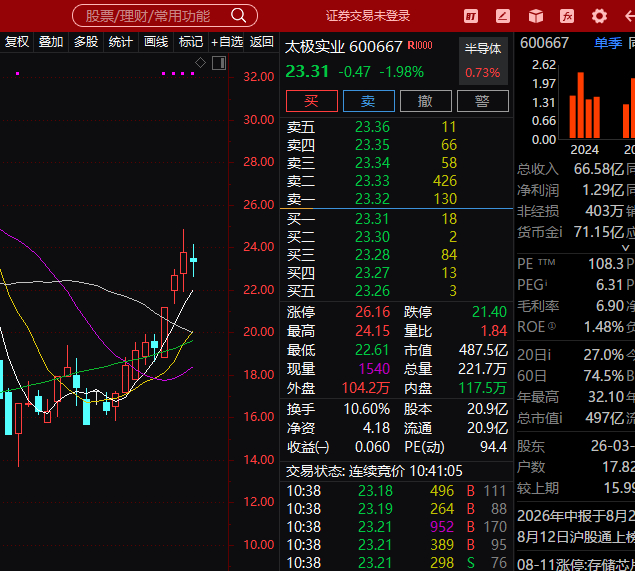The height and width of the screenshot is (571, 635).
Task: Click the PE(动) value 94.4
Action: click(493, 447)
